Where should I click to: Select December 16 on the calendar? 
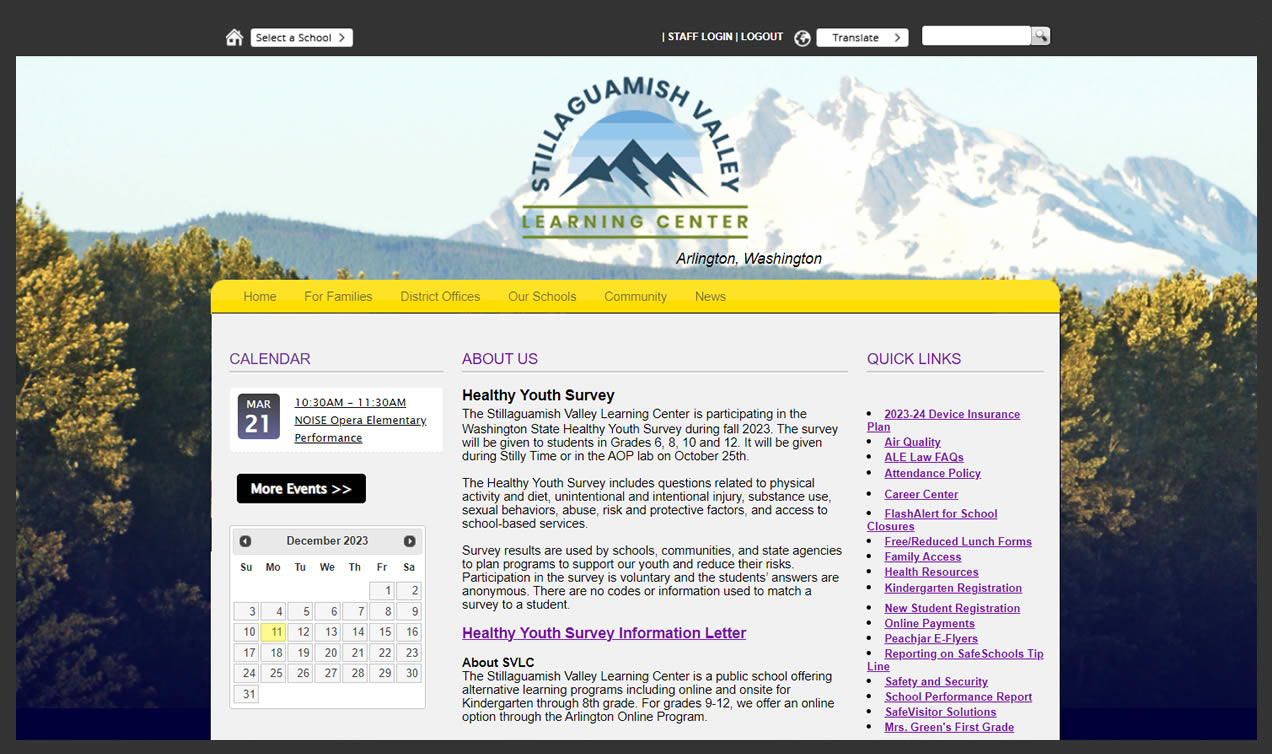pos(409,632)
